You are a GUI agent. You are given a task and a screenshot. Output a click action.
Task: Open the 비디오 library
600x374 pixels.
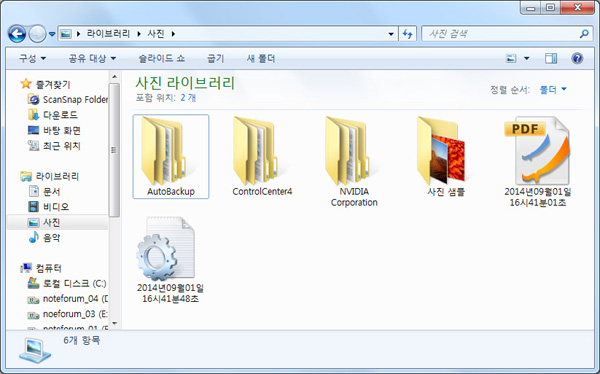(48, 207)
